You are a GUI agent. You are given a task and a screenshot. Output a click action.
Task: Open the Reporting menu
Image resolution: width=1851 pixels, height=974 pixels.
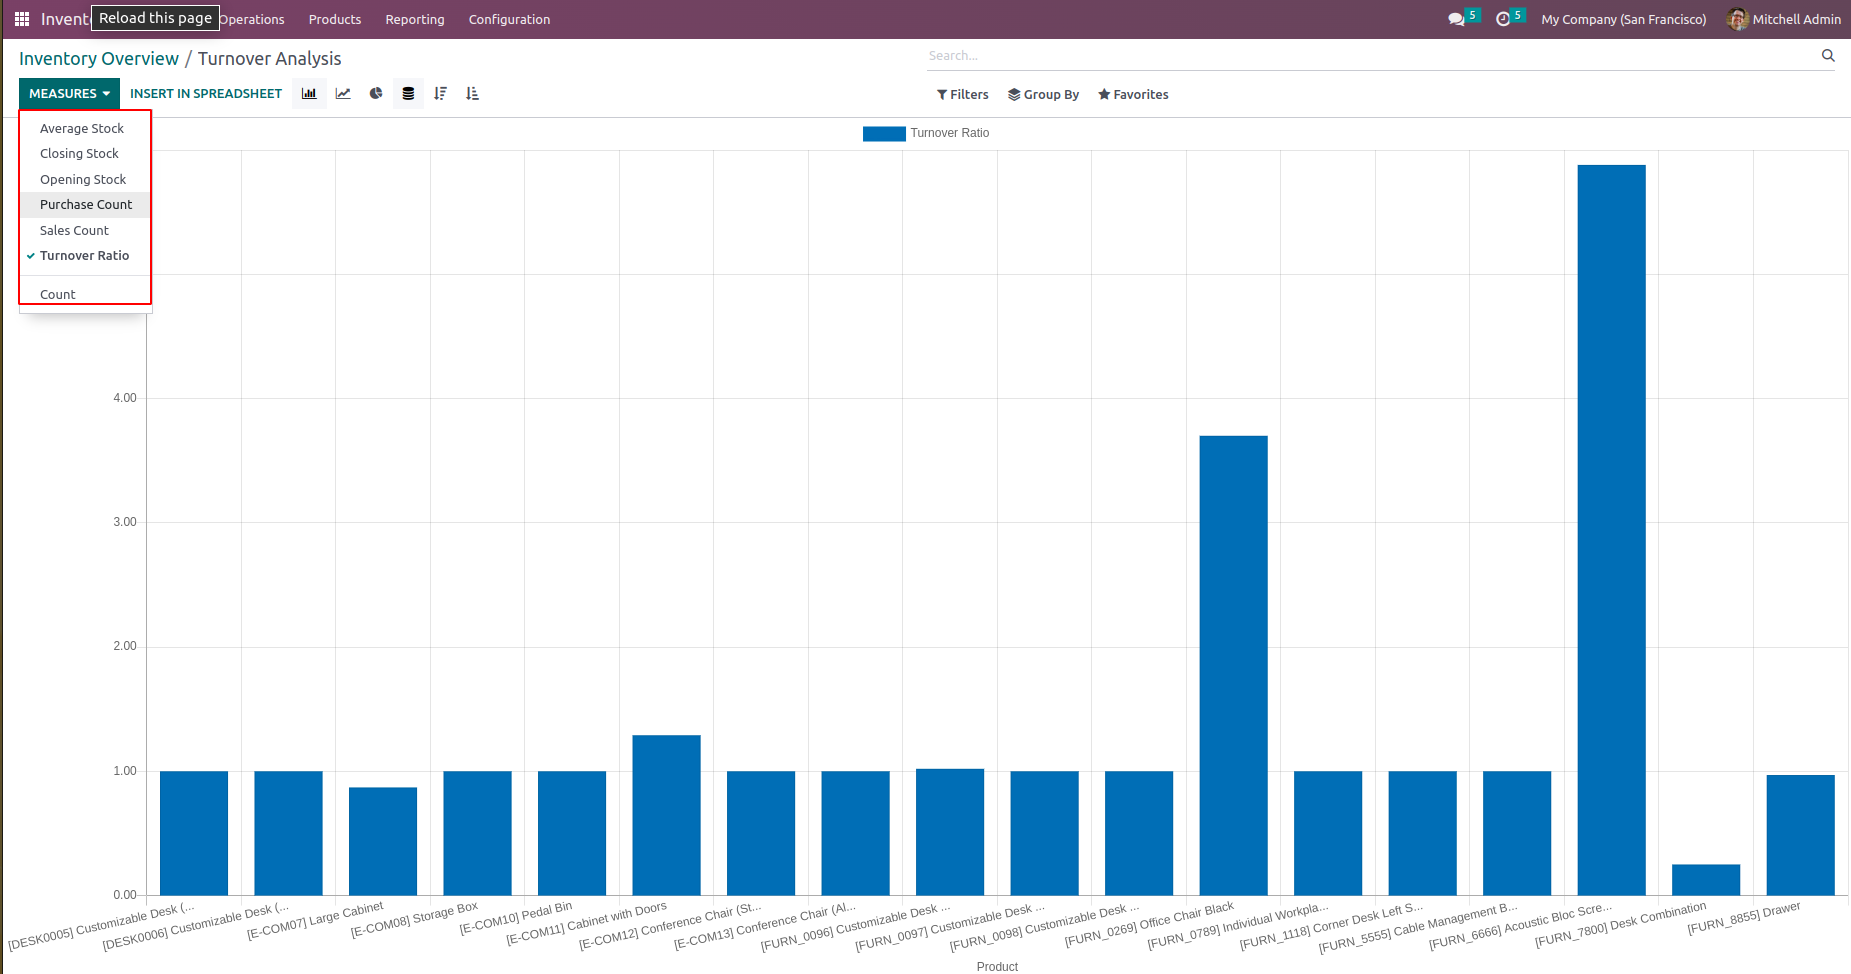(414, 19)
